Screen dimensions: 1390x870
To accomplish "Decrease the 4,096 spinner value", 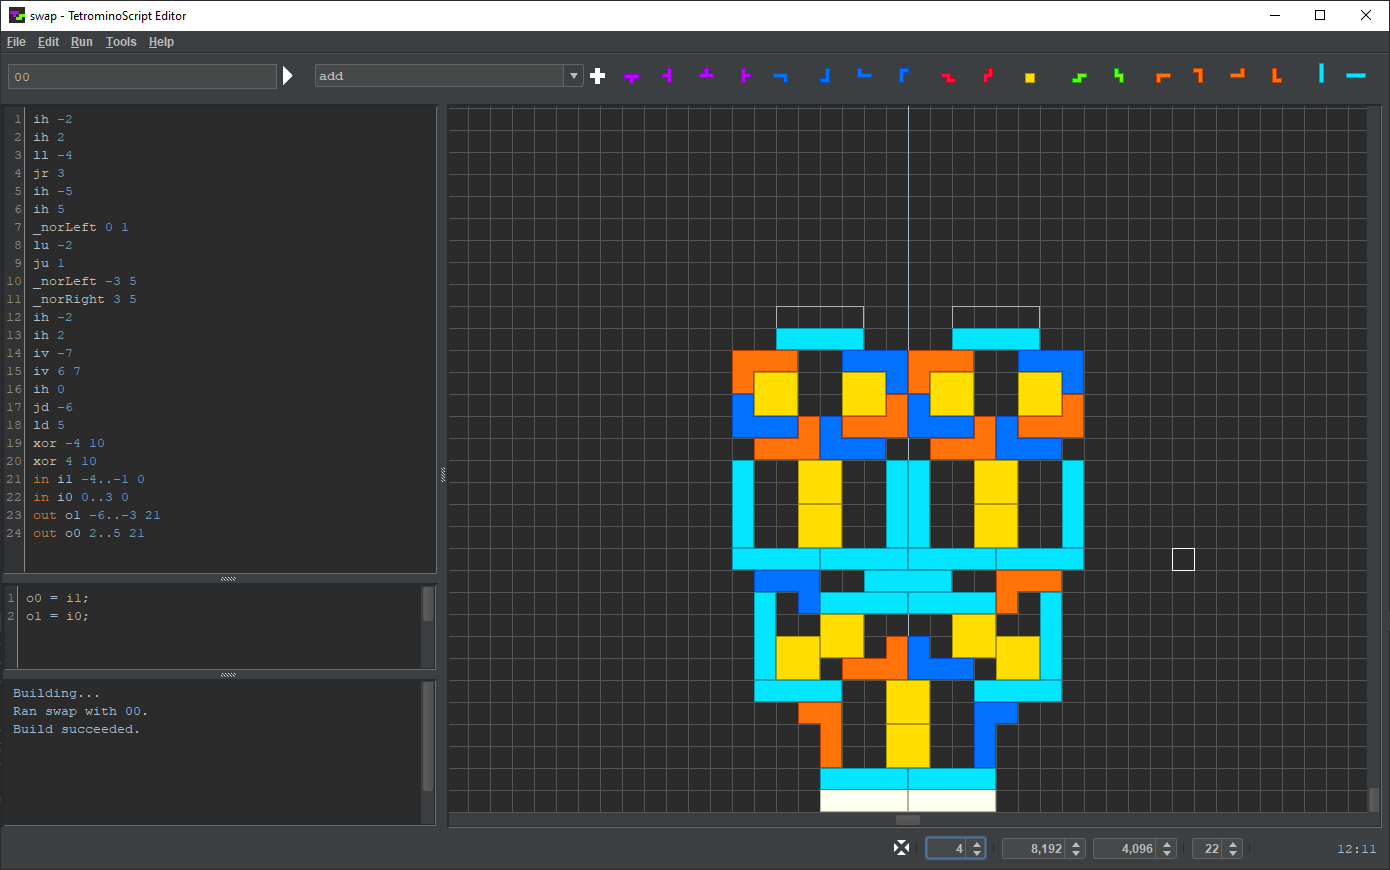I will pos(1167,853).
